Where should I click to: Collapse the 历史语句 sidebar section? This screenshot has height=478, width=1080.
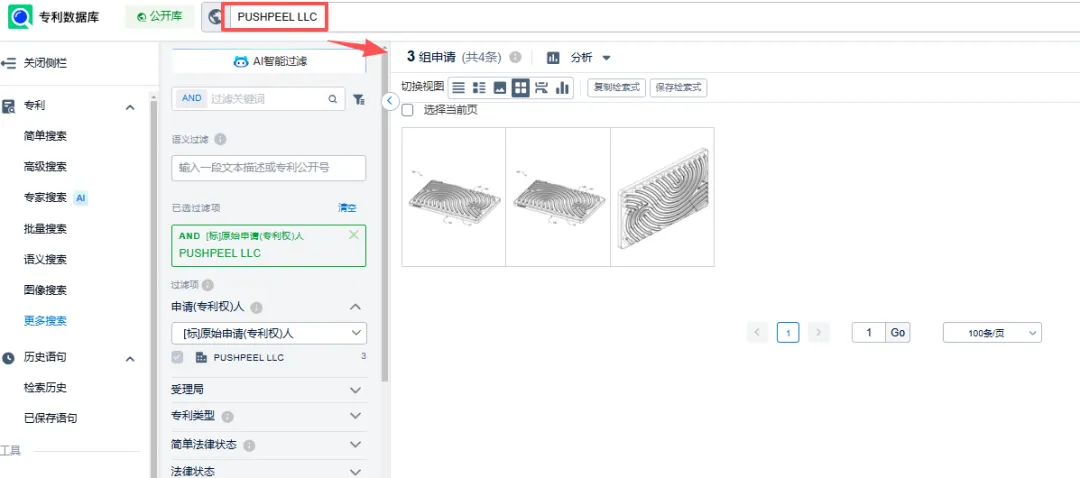click(129, 359)
